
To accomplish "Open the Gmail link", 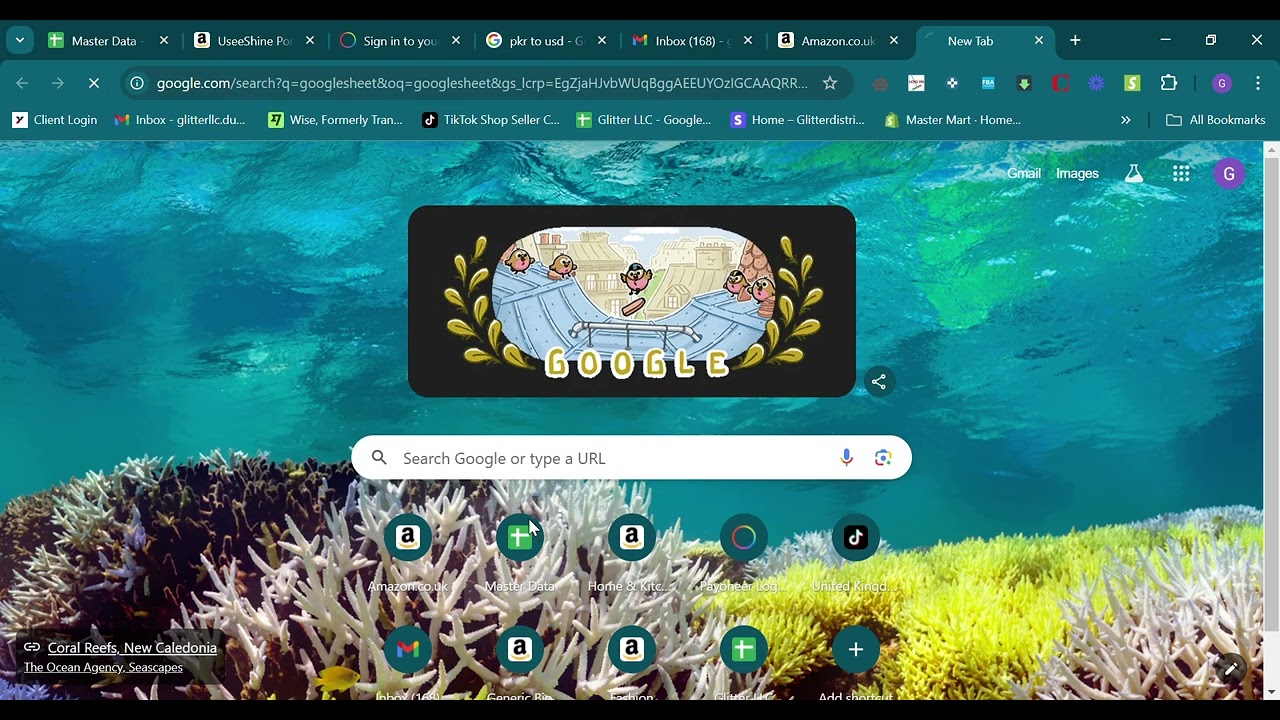I will (1024, 174).
